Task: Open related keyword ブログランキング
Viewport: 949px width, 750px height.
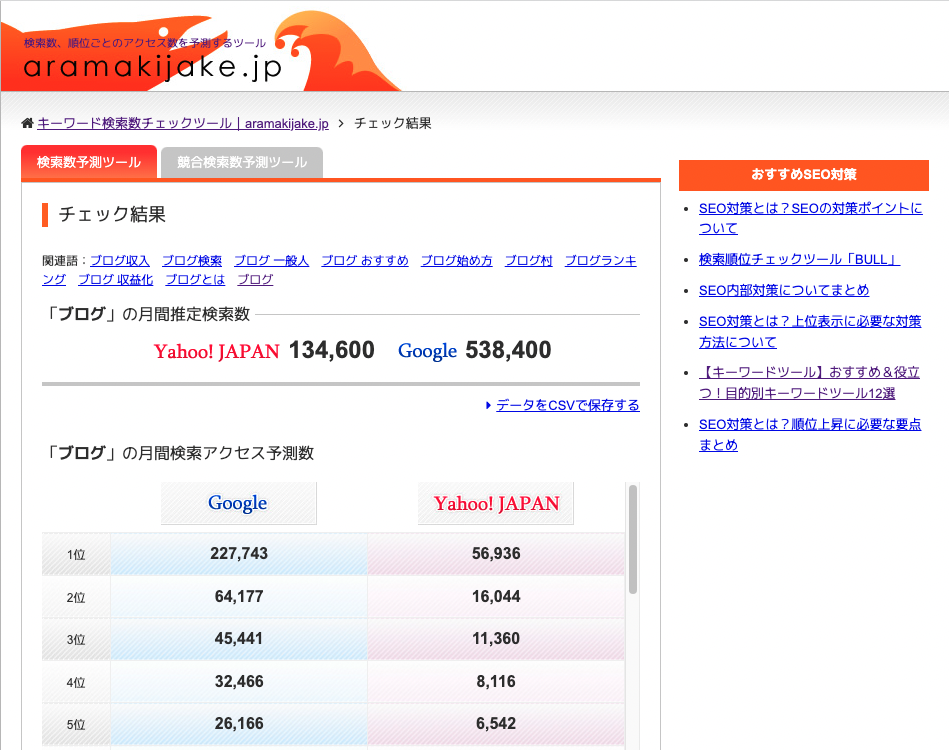Action: coord(600,261)
